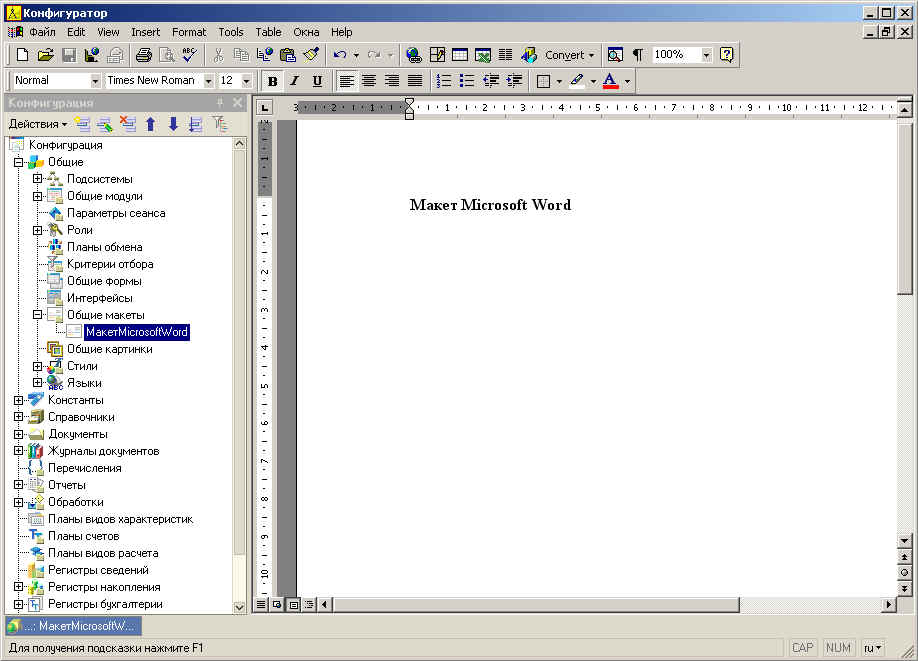Click the move item down blue arrow
The width and height of the screenshot is (918, 661).
(x=173, y=124)
